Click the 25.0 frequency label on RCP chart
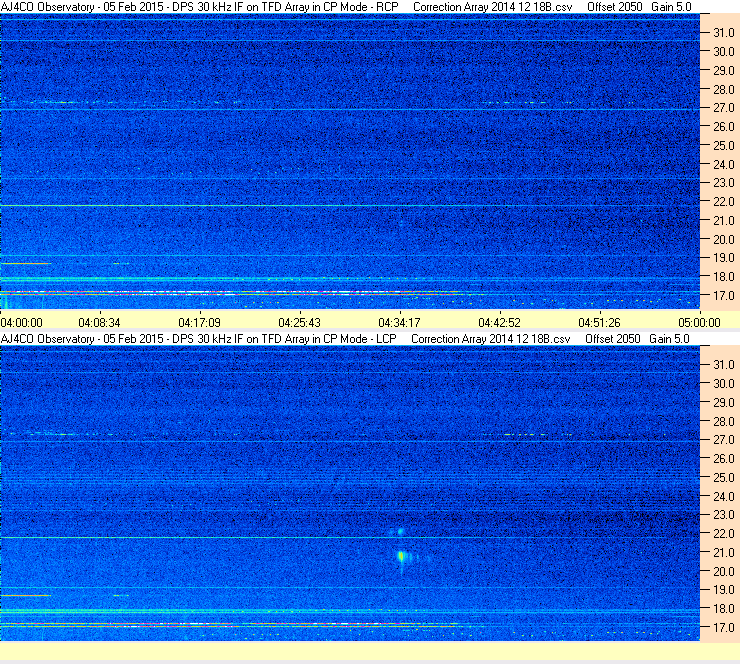The height and width of the screenshot is (664, 740). pos(723,146)
